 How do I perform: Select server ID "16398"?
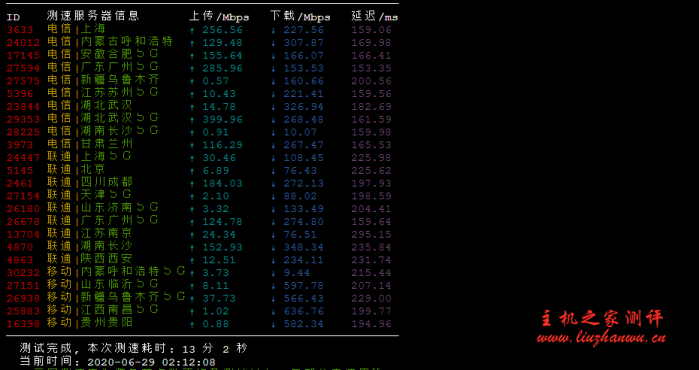(x=23, y=324)
